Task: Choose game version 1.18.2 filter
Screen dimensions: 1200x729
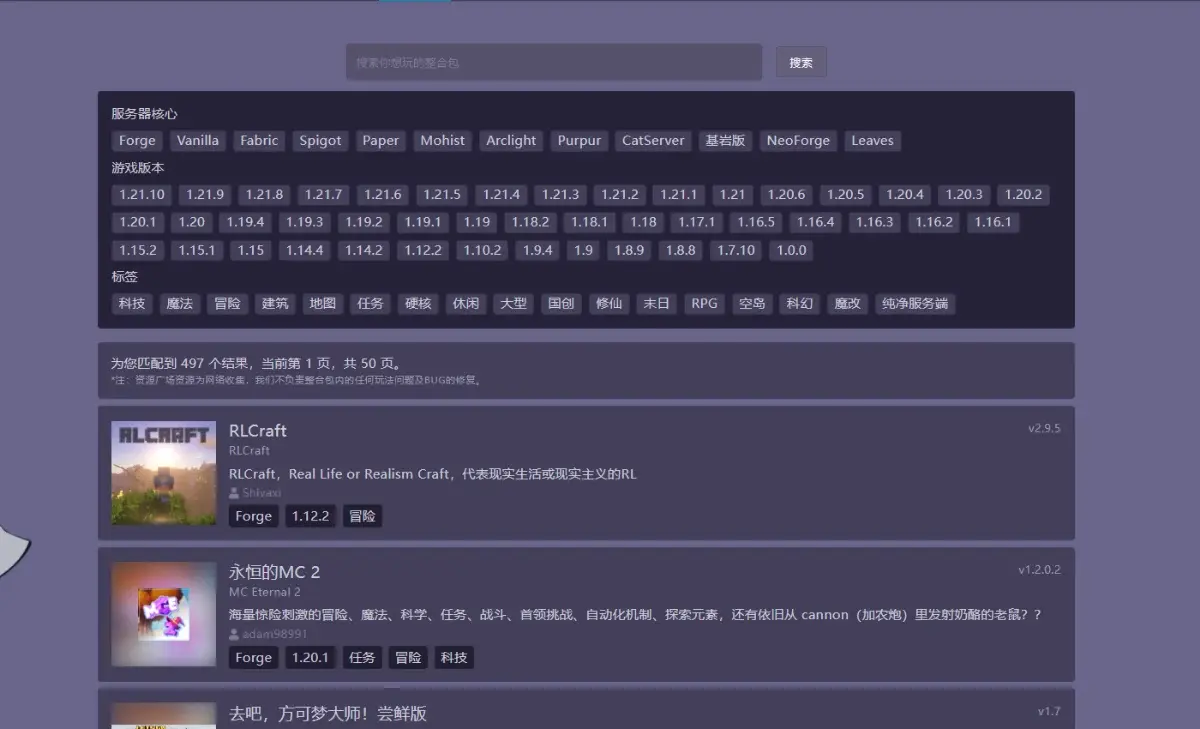Action: pos(530,222)
